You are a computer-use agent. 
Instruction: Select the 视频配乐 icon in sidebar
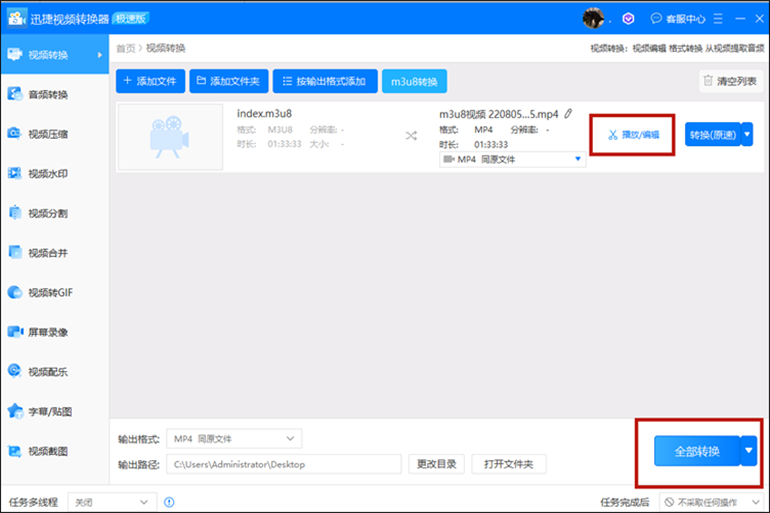(x=15, y=371)
